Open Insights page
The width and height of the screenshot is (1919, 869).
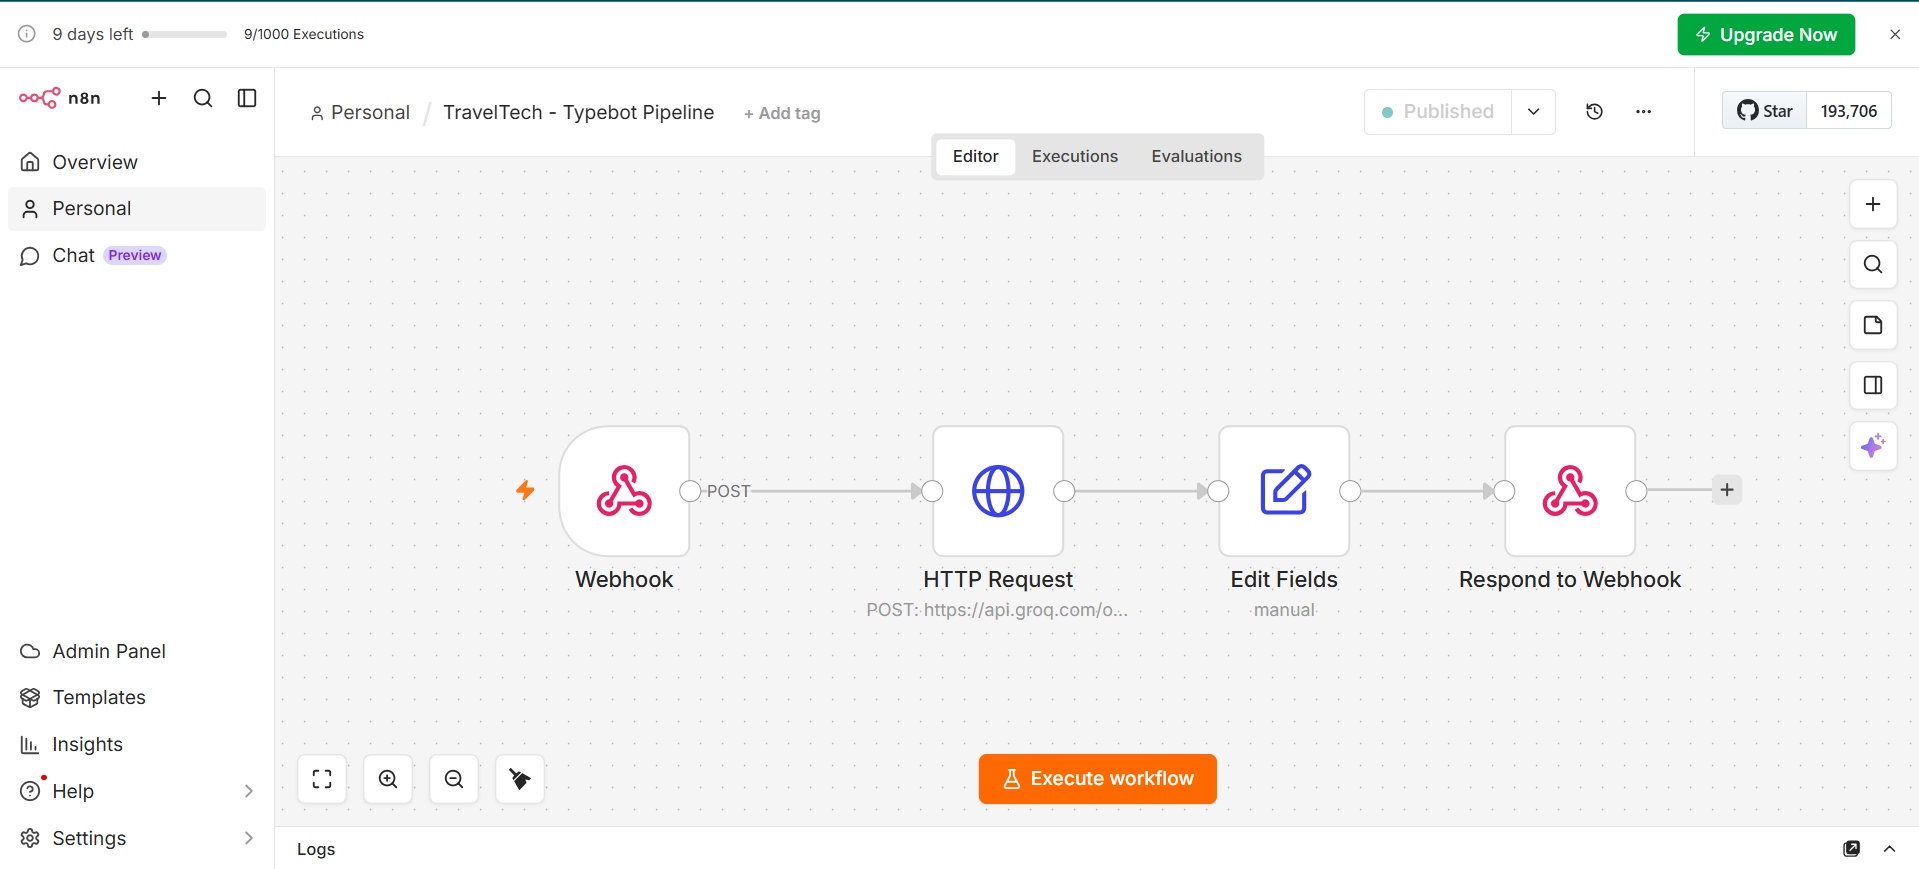[x=137, y=745]
